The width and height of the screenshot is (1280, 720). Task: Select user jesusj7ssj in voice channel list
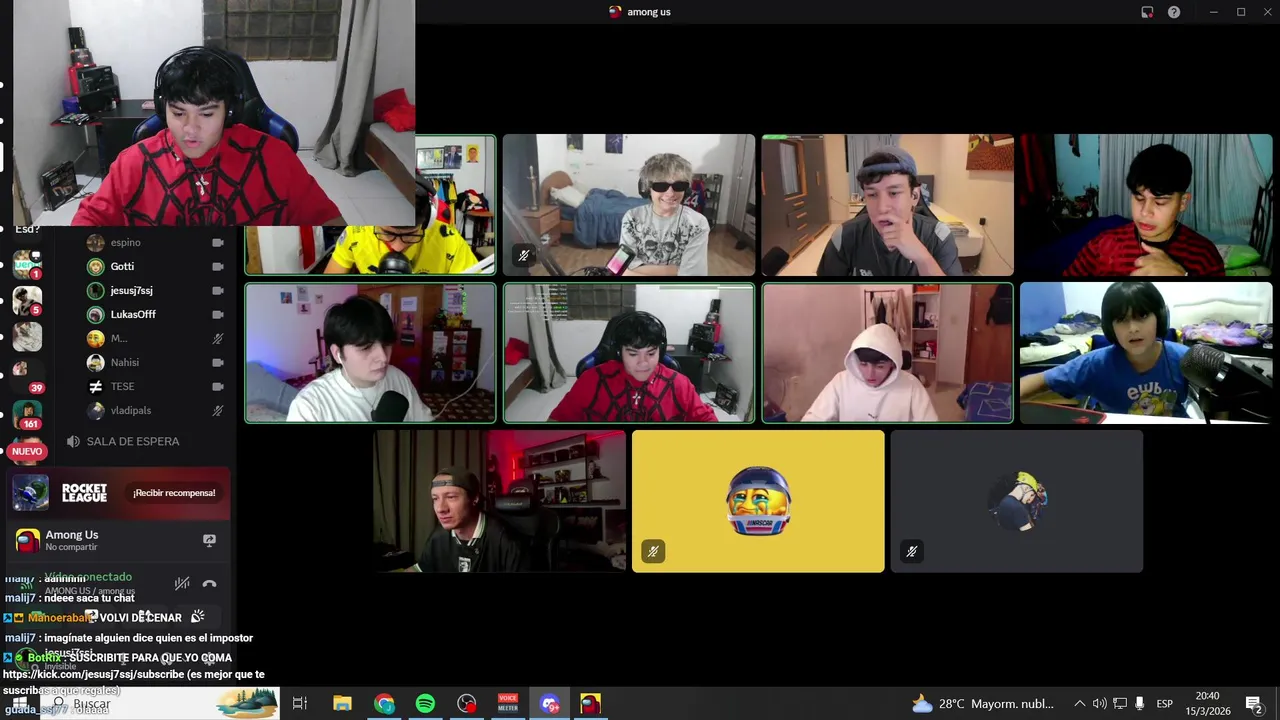[x=131, y=290]
